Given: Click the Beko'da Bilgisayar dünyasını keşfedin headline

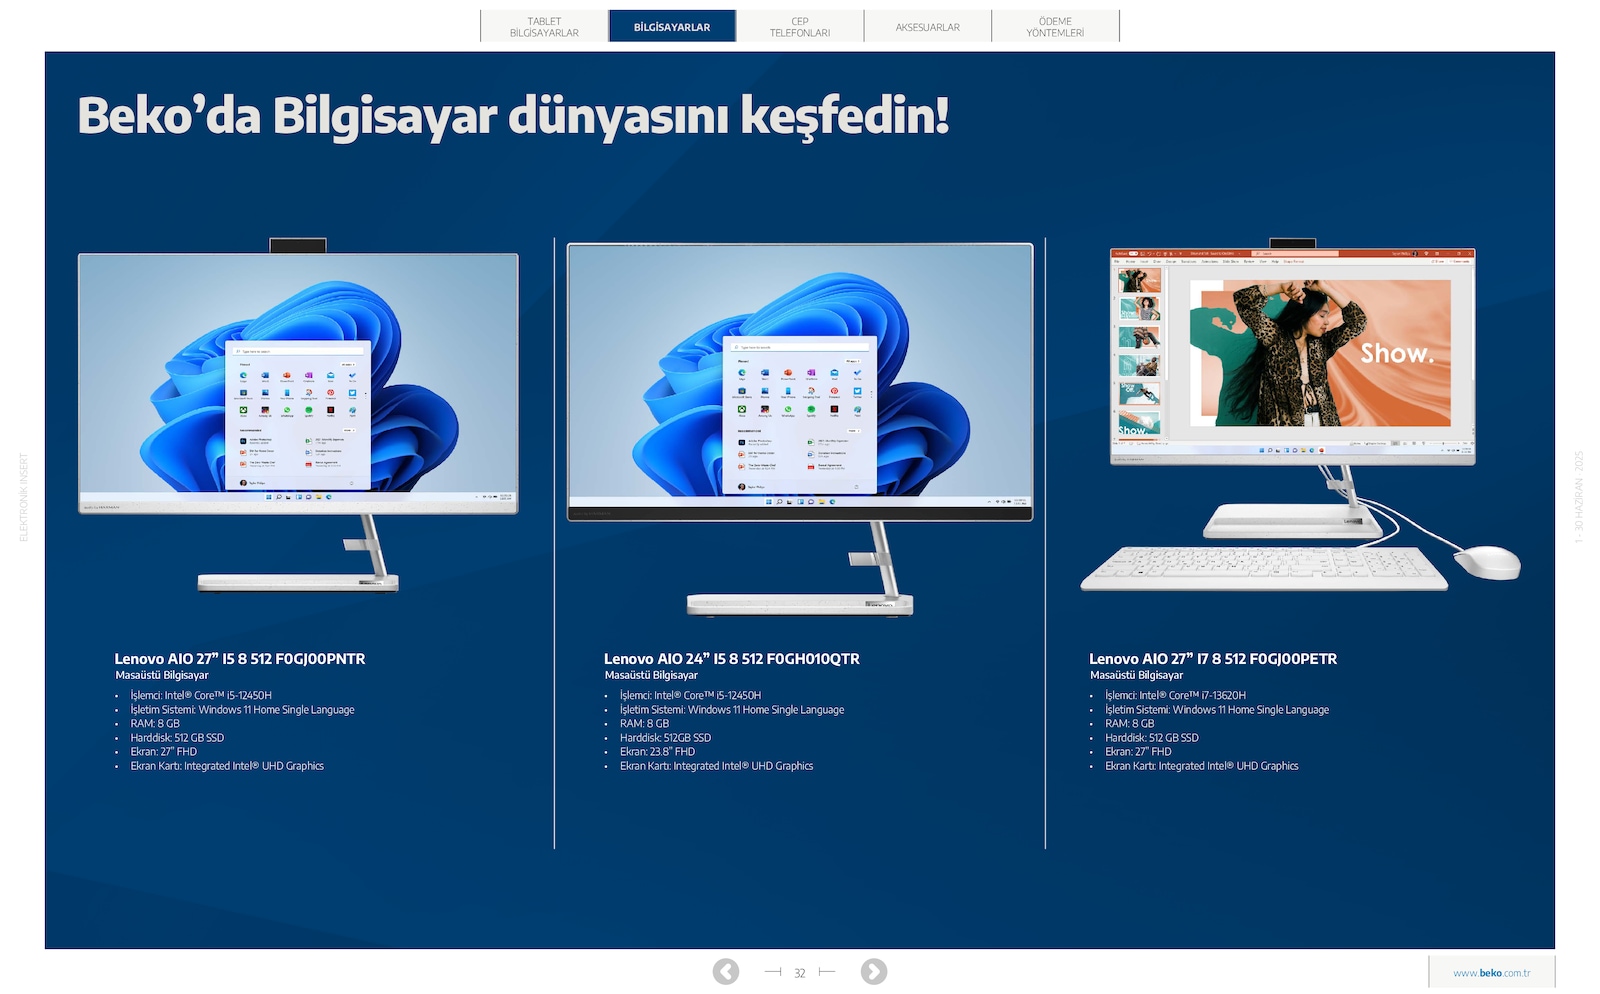Looking at the screenshot, I should pyautogui.click(x=513, y=116).
